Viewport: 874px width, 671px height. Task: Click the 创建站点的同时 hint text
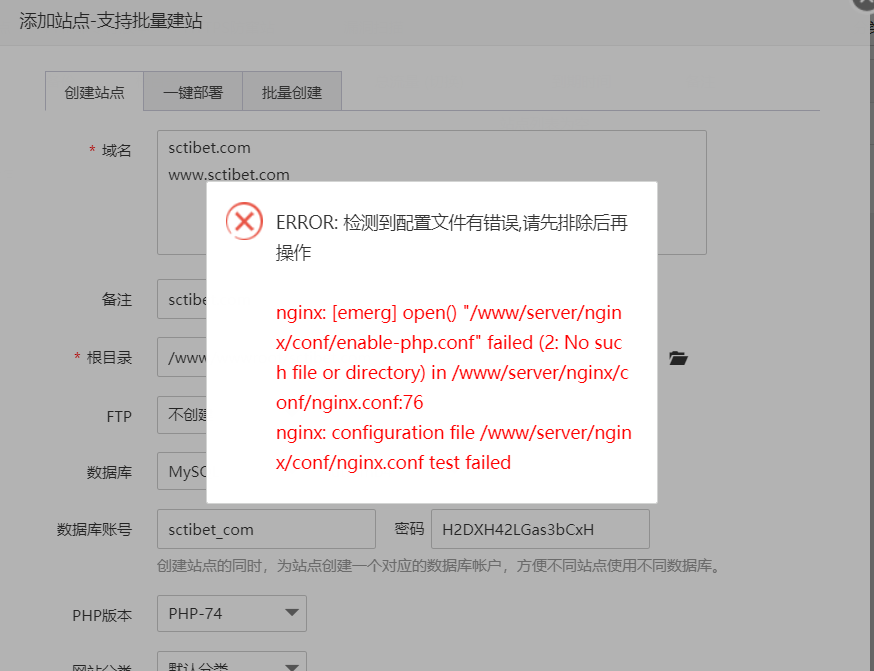pos(440,566)
